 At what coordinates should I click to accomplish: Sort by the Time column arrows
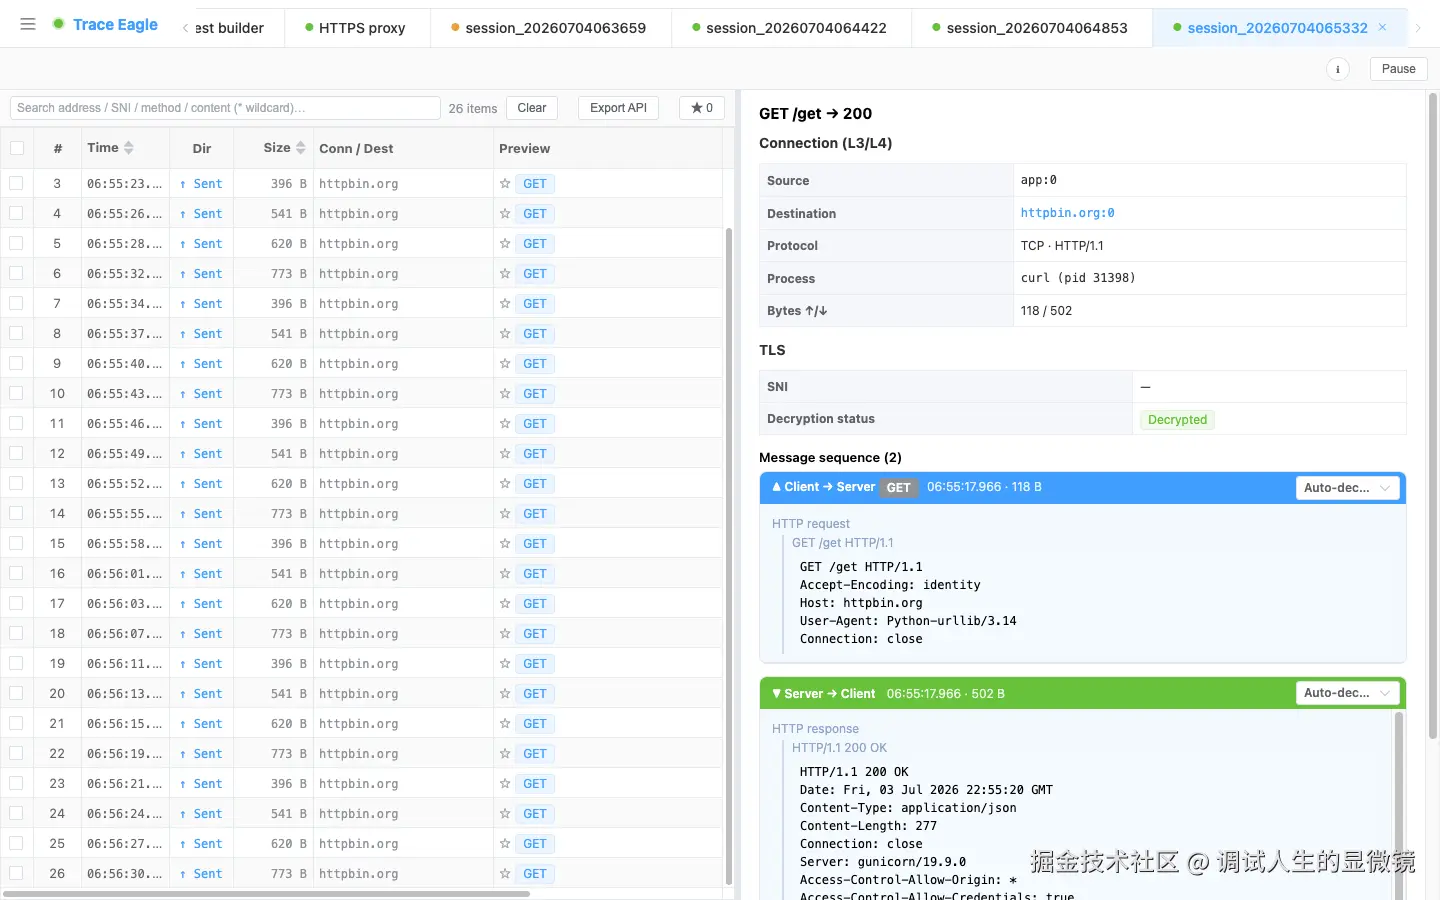(129, 148)
